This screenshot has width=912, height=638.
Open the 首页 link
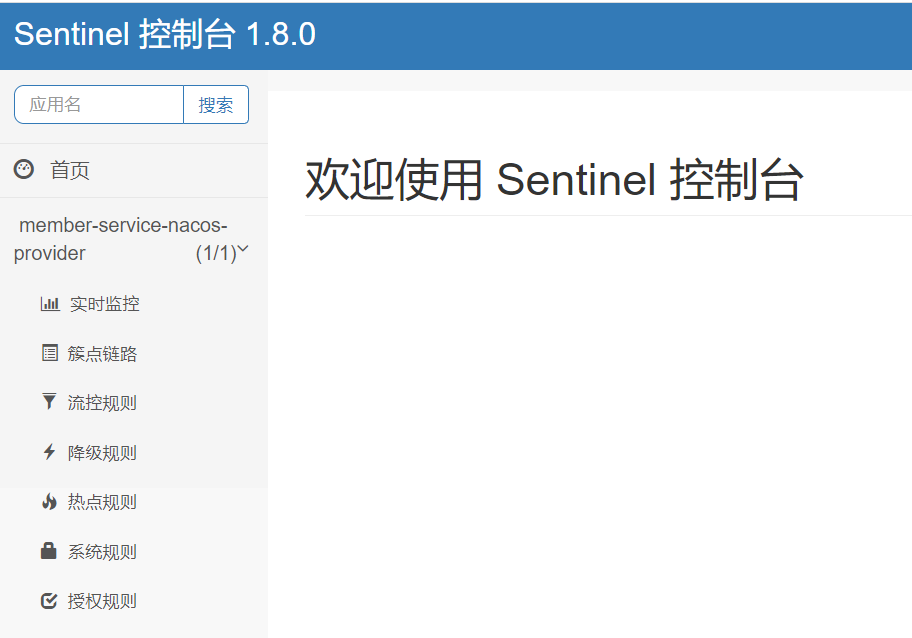(x=70, y=171)
